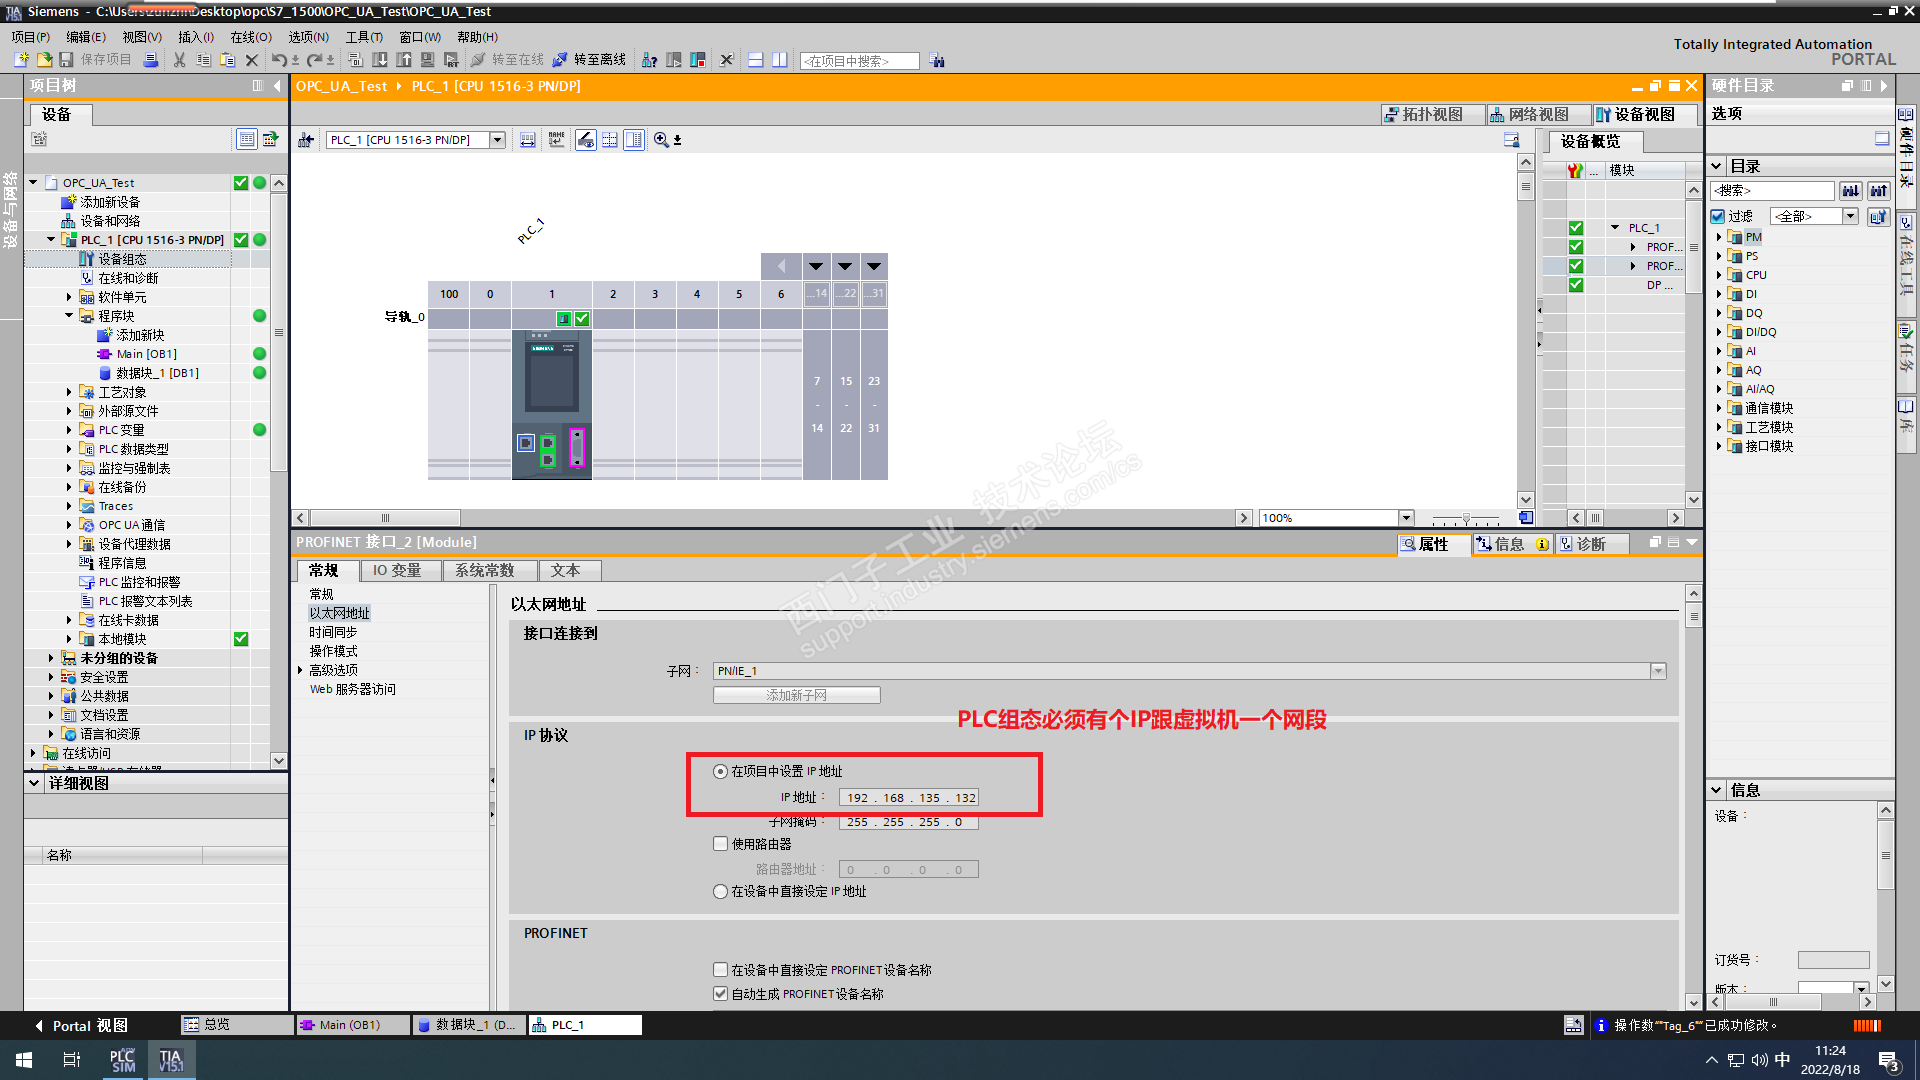The image size is (1920, 1080).
Task: Click the download to device icon
Action: click(380, 60)
